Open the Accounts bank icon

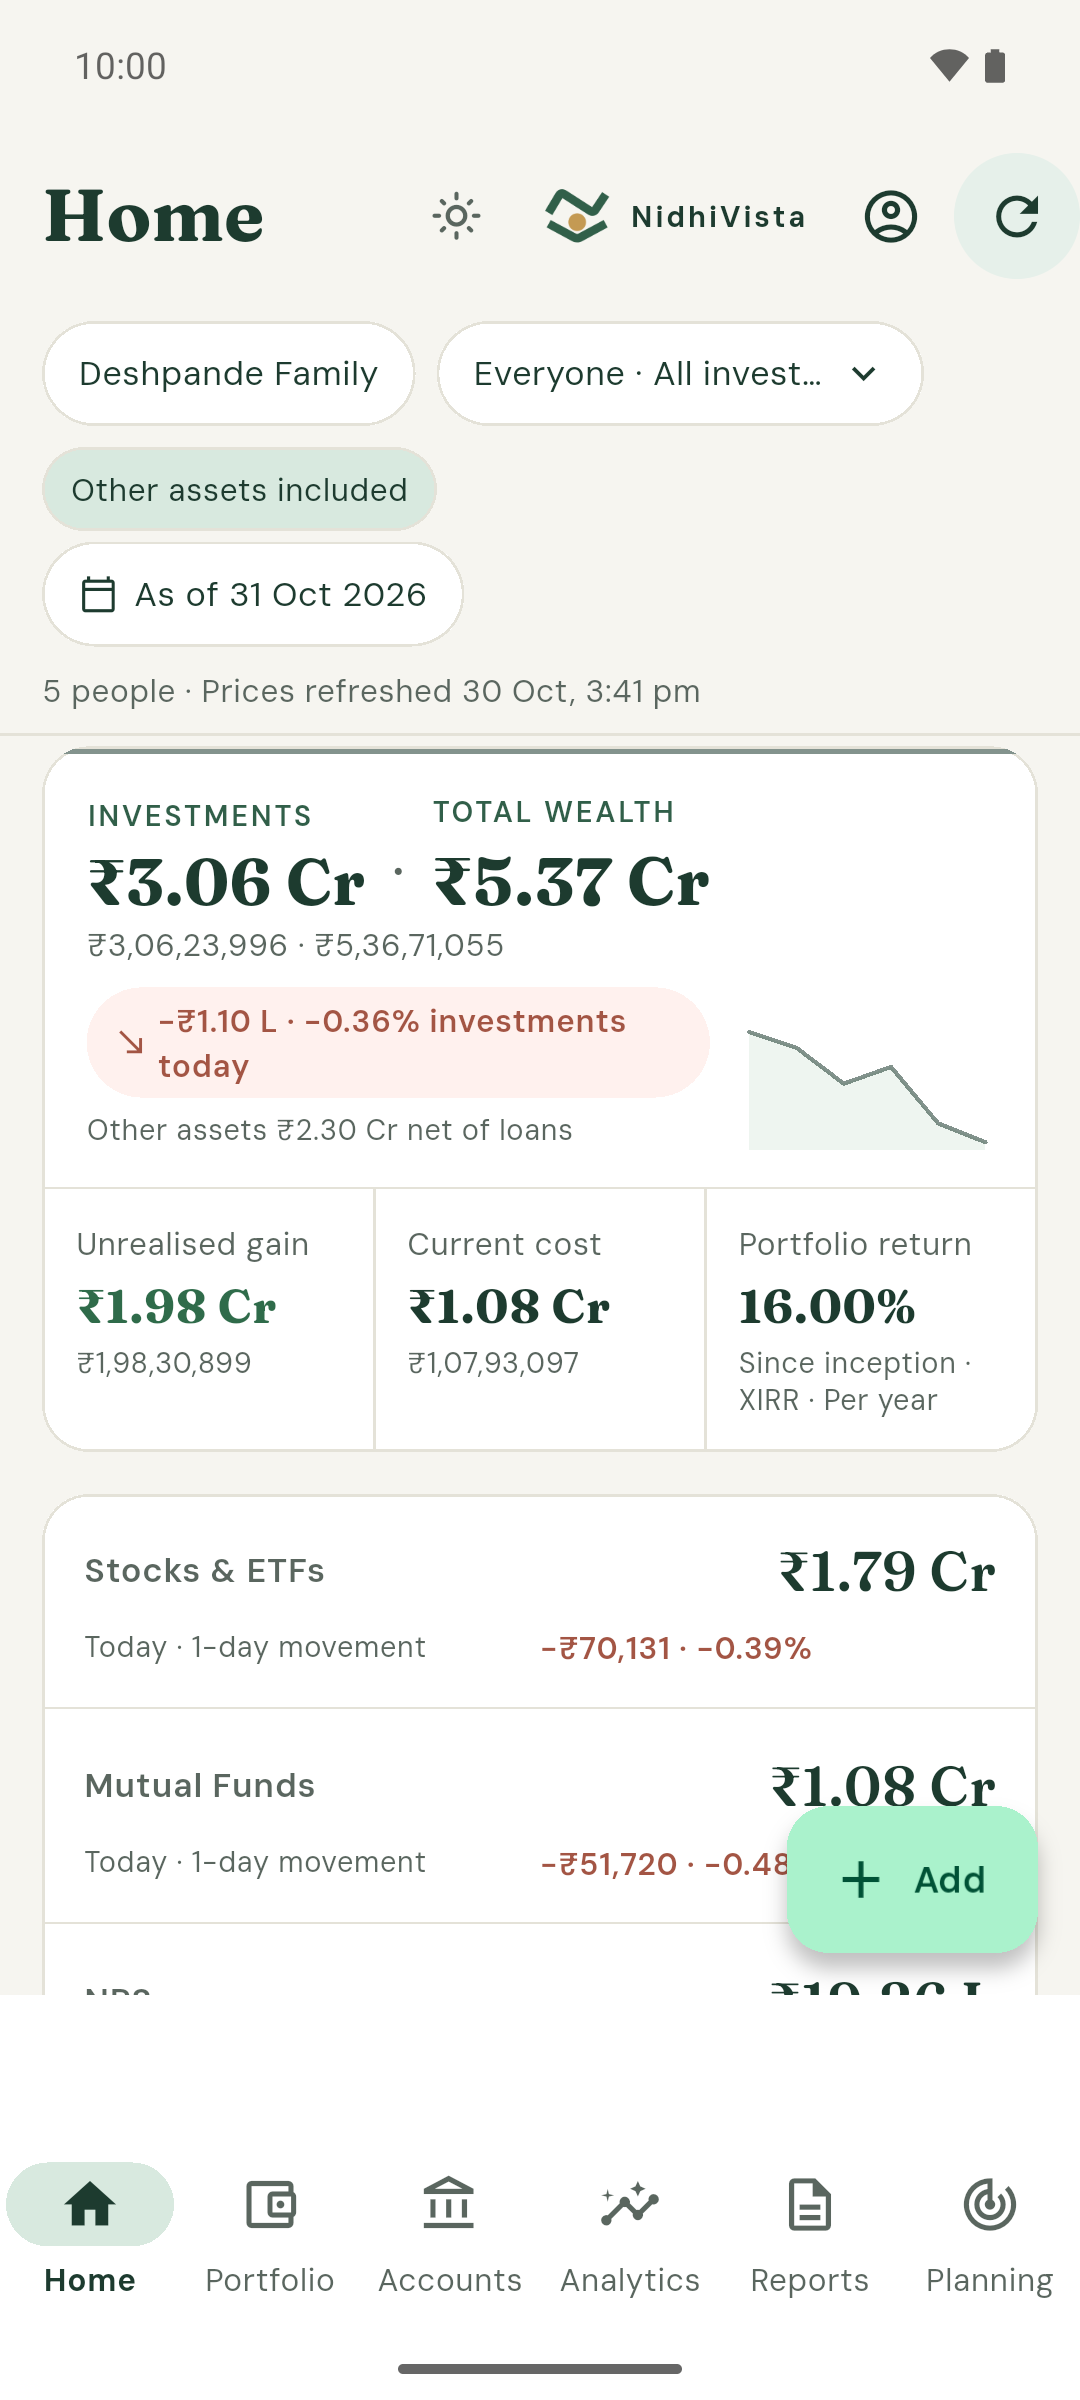point(450,2204)
